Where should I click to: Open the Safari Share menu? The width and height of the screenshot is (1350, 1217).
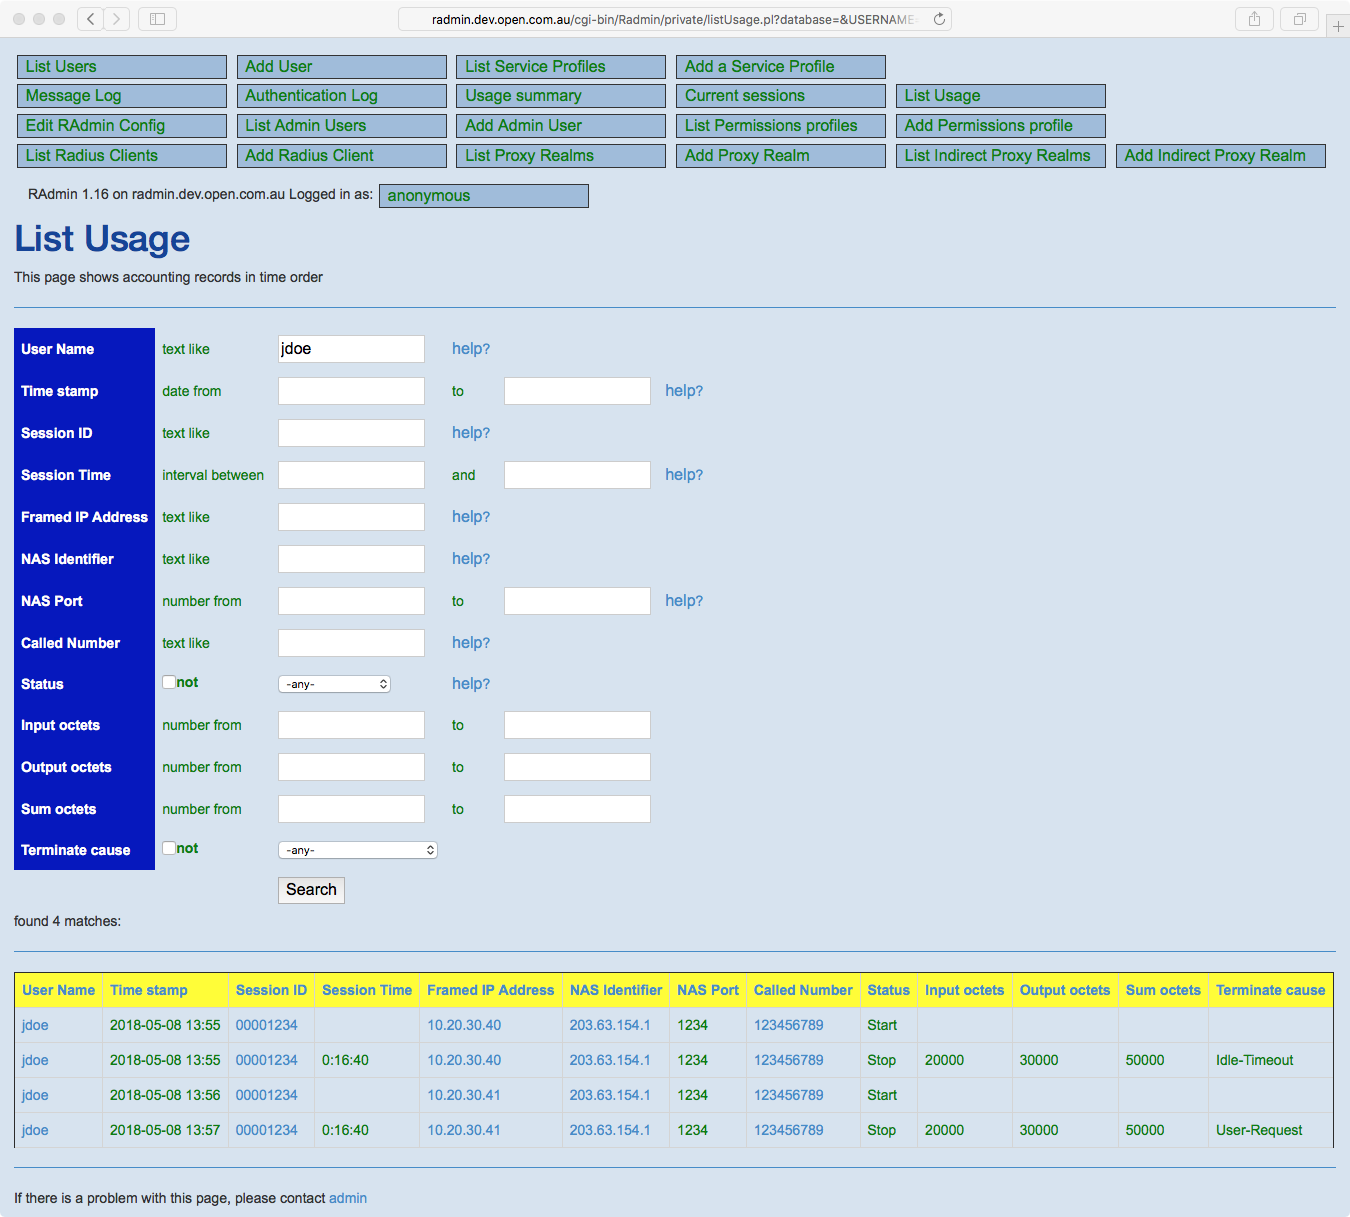[x=1254, y=19]
